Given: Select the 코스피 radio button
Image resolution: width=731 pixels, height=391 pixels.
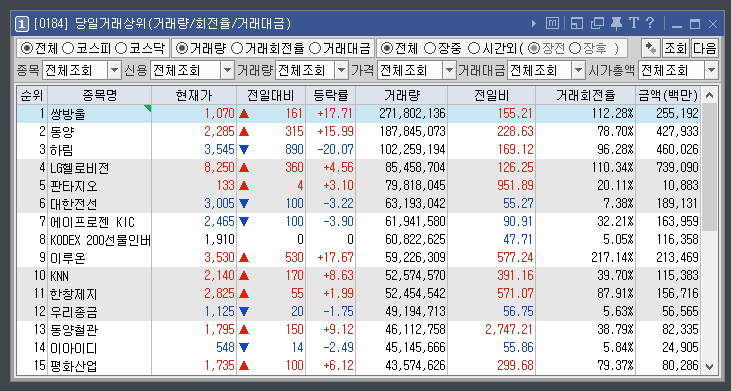Looking at the screenshot, I should tap(68, 48).
